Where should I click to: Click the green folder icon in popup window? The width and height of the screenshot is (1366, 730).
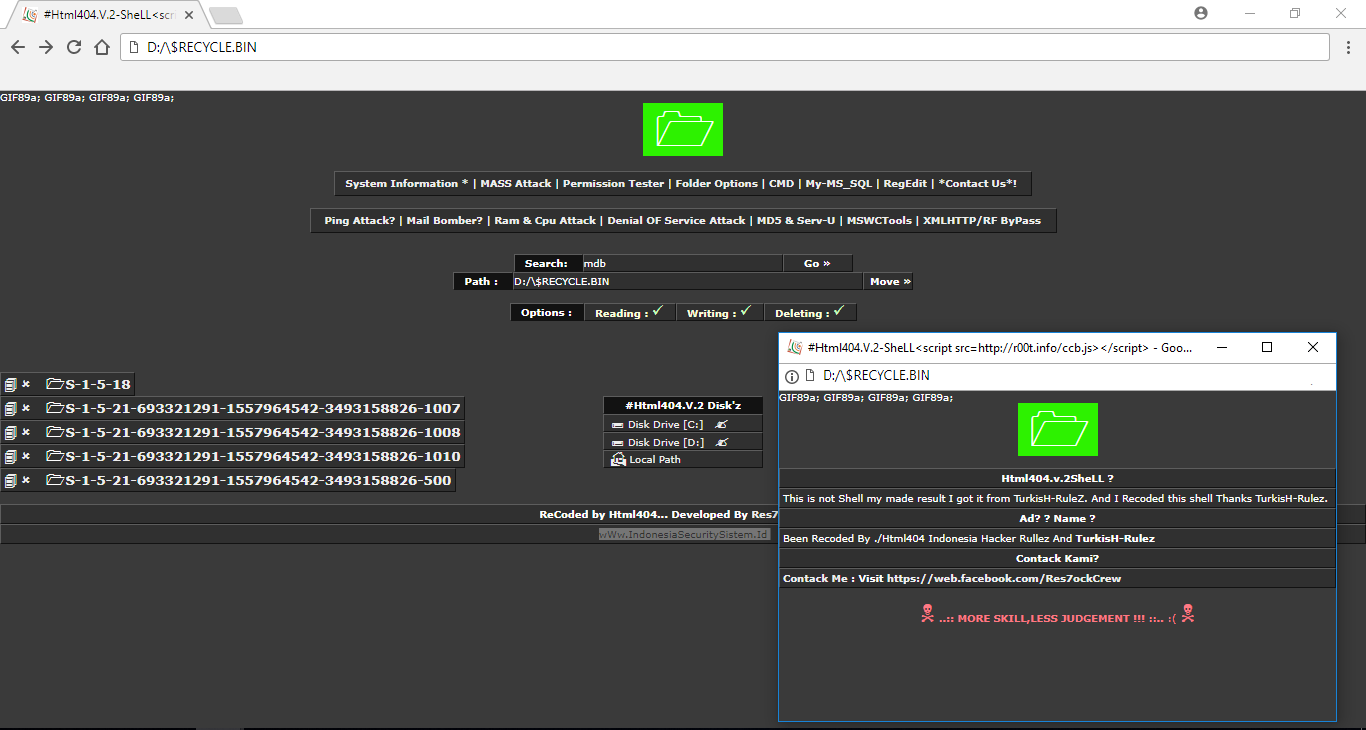[1058, 429]
